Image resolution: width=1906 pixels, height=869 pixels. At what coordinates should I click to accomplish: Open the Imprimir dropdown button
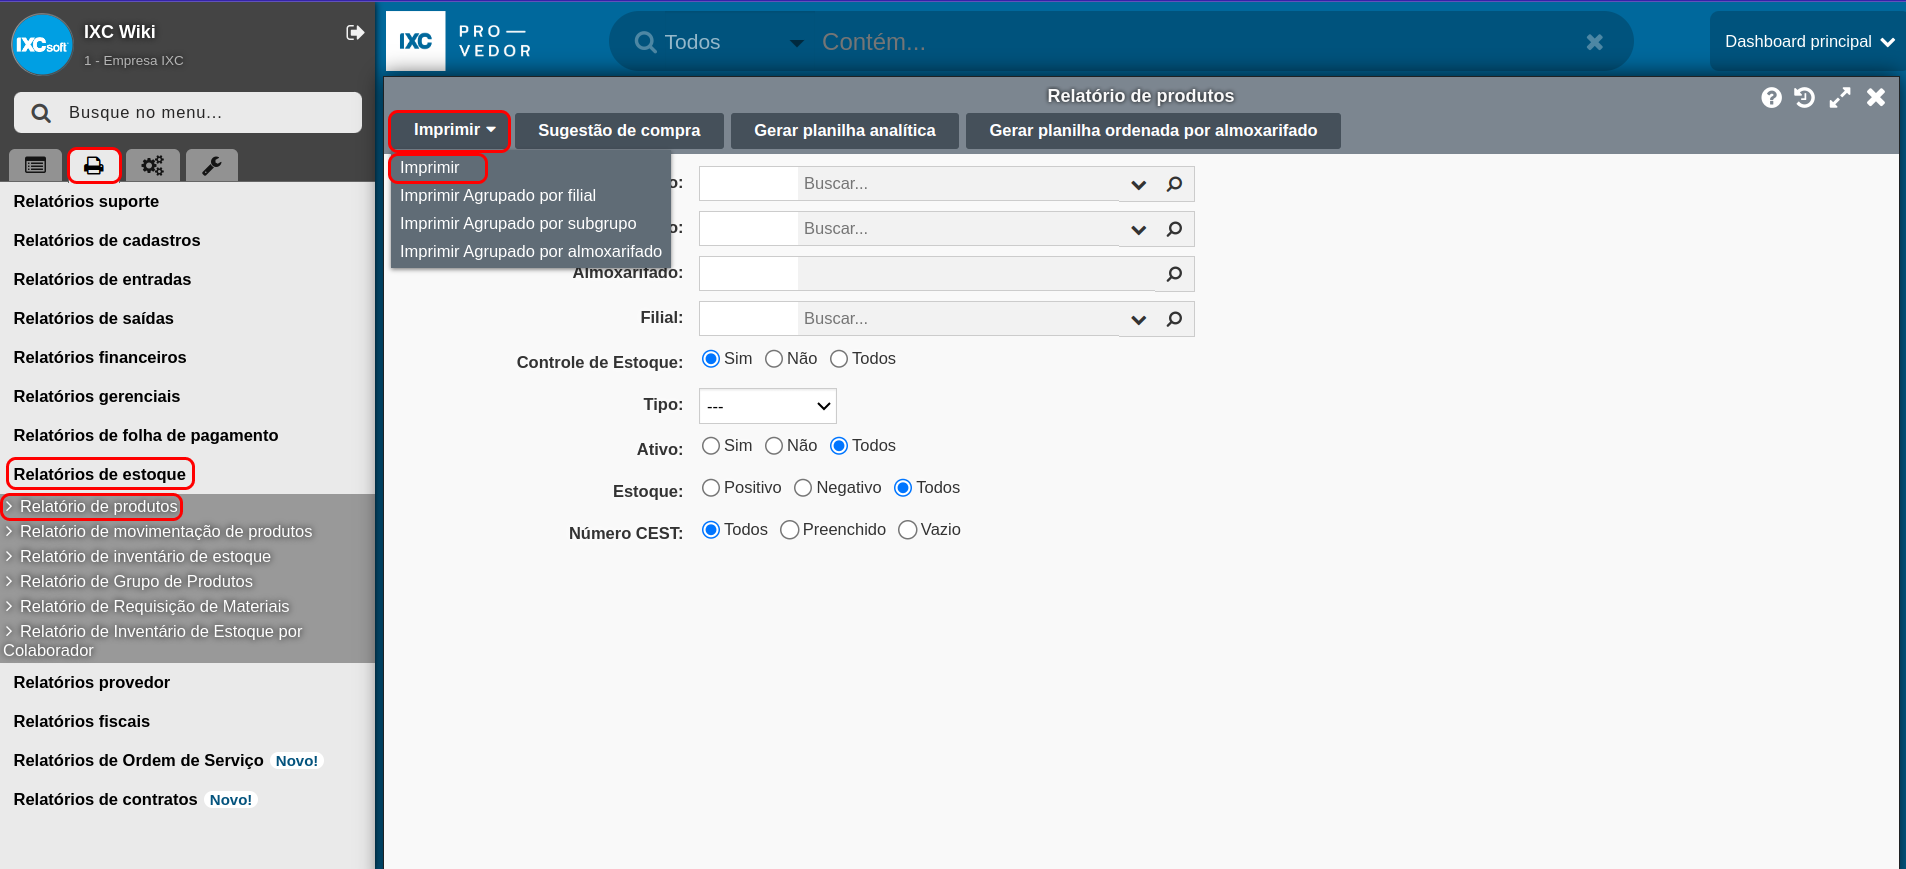[x=450, y=131]
